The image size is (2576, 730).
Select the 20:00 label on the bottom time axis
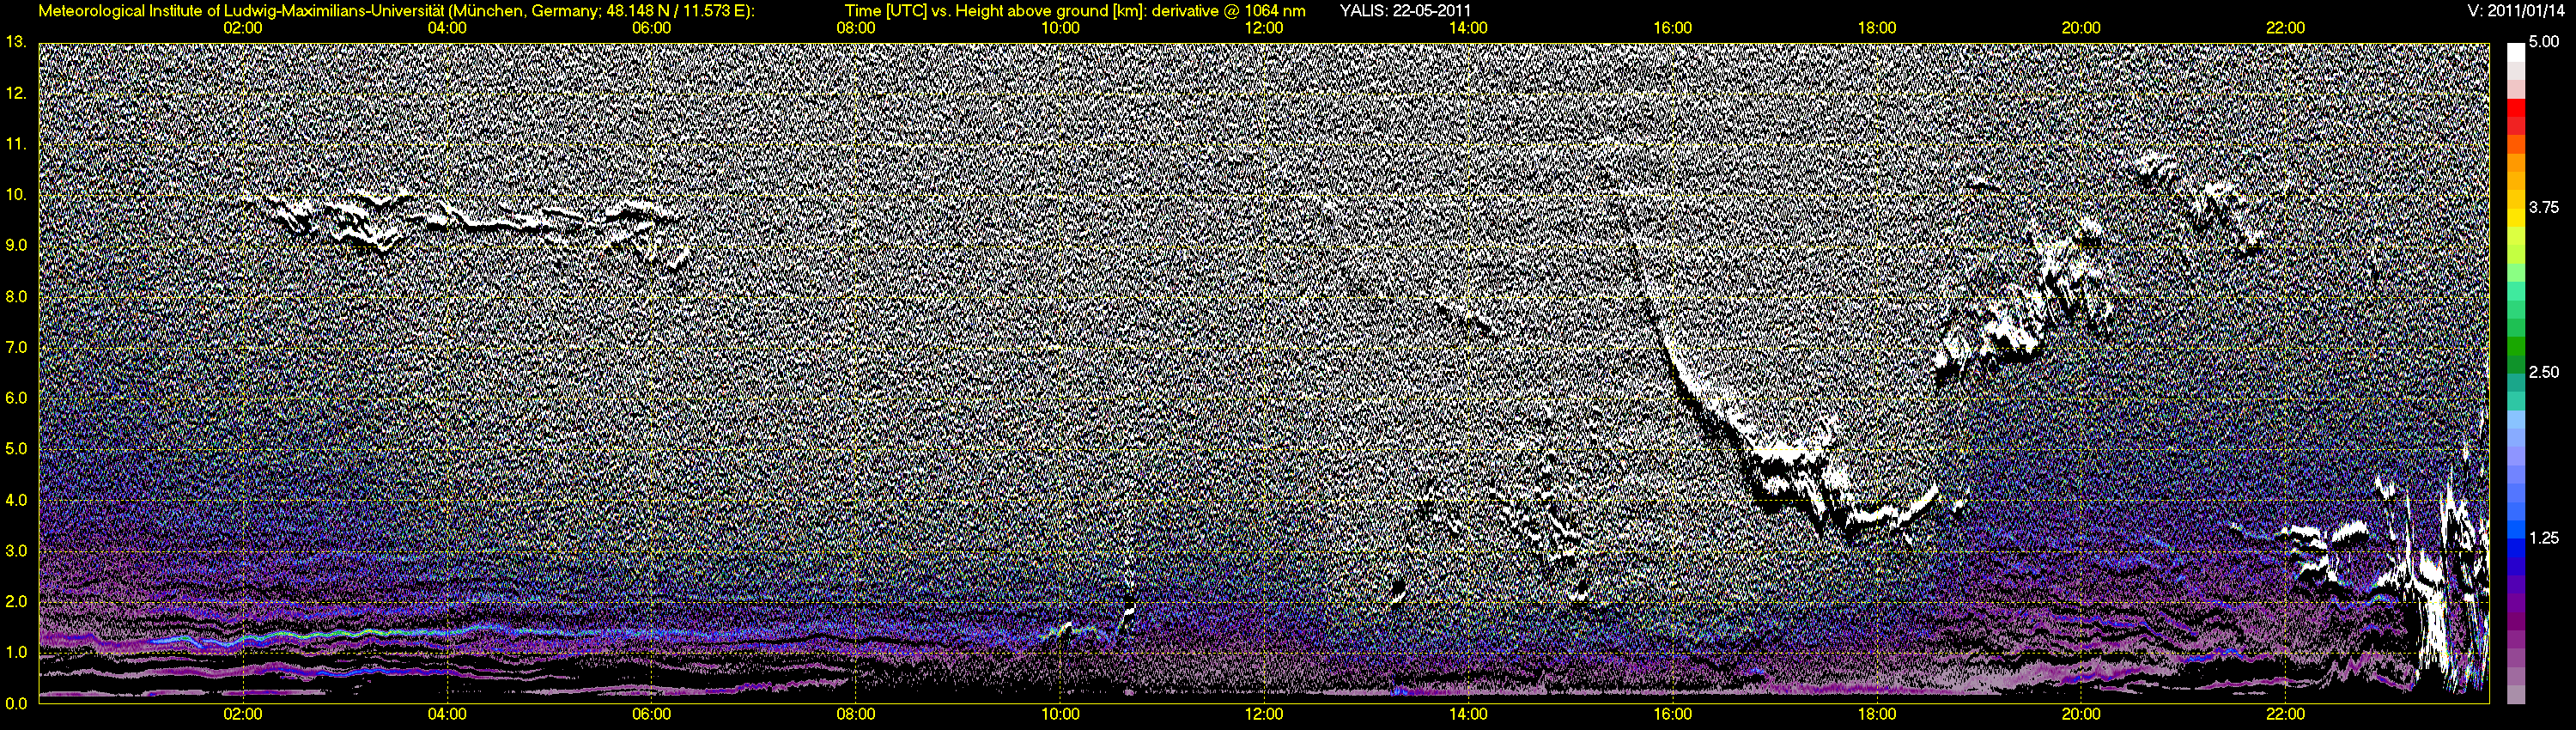(2081, 714)
